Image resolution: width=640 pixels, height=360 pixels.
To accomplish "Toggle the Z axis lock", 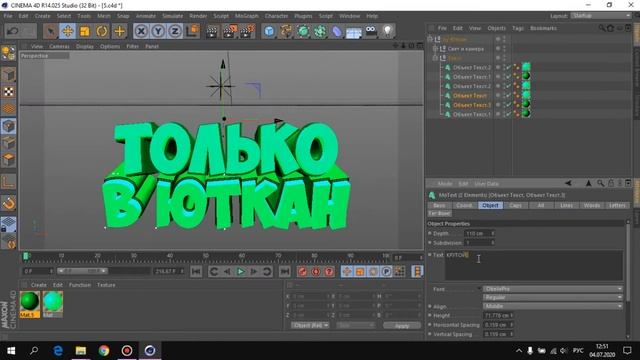I will click(x=175, y=31).
